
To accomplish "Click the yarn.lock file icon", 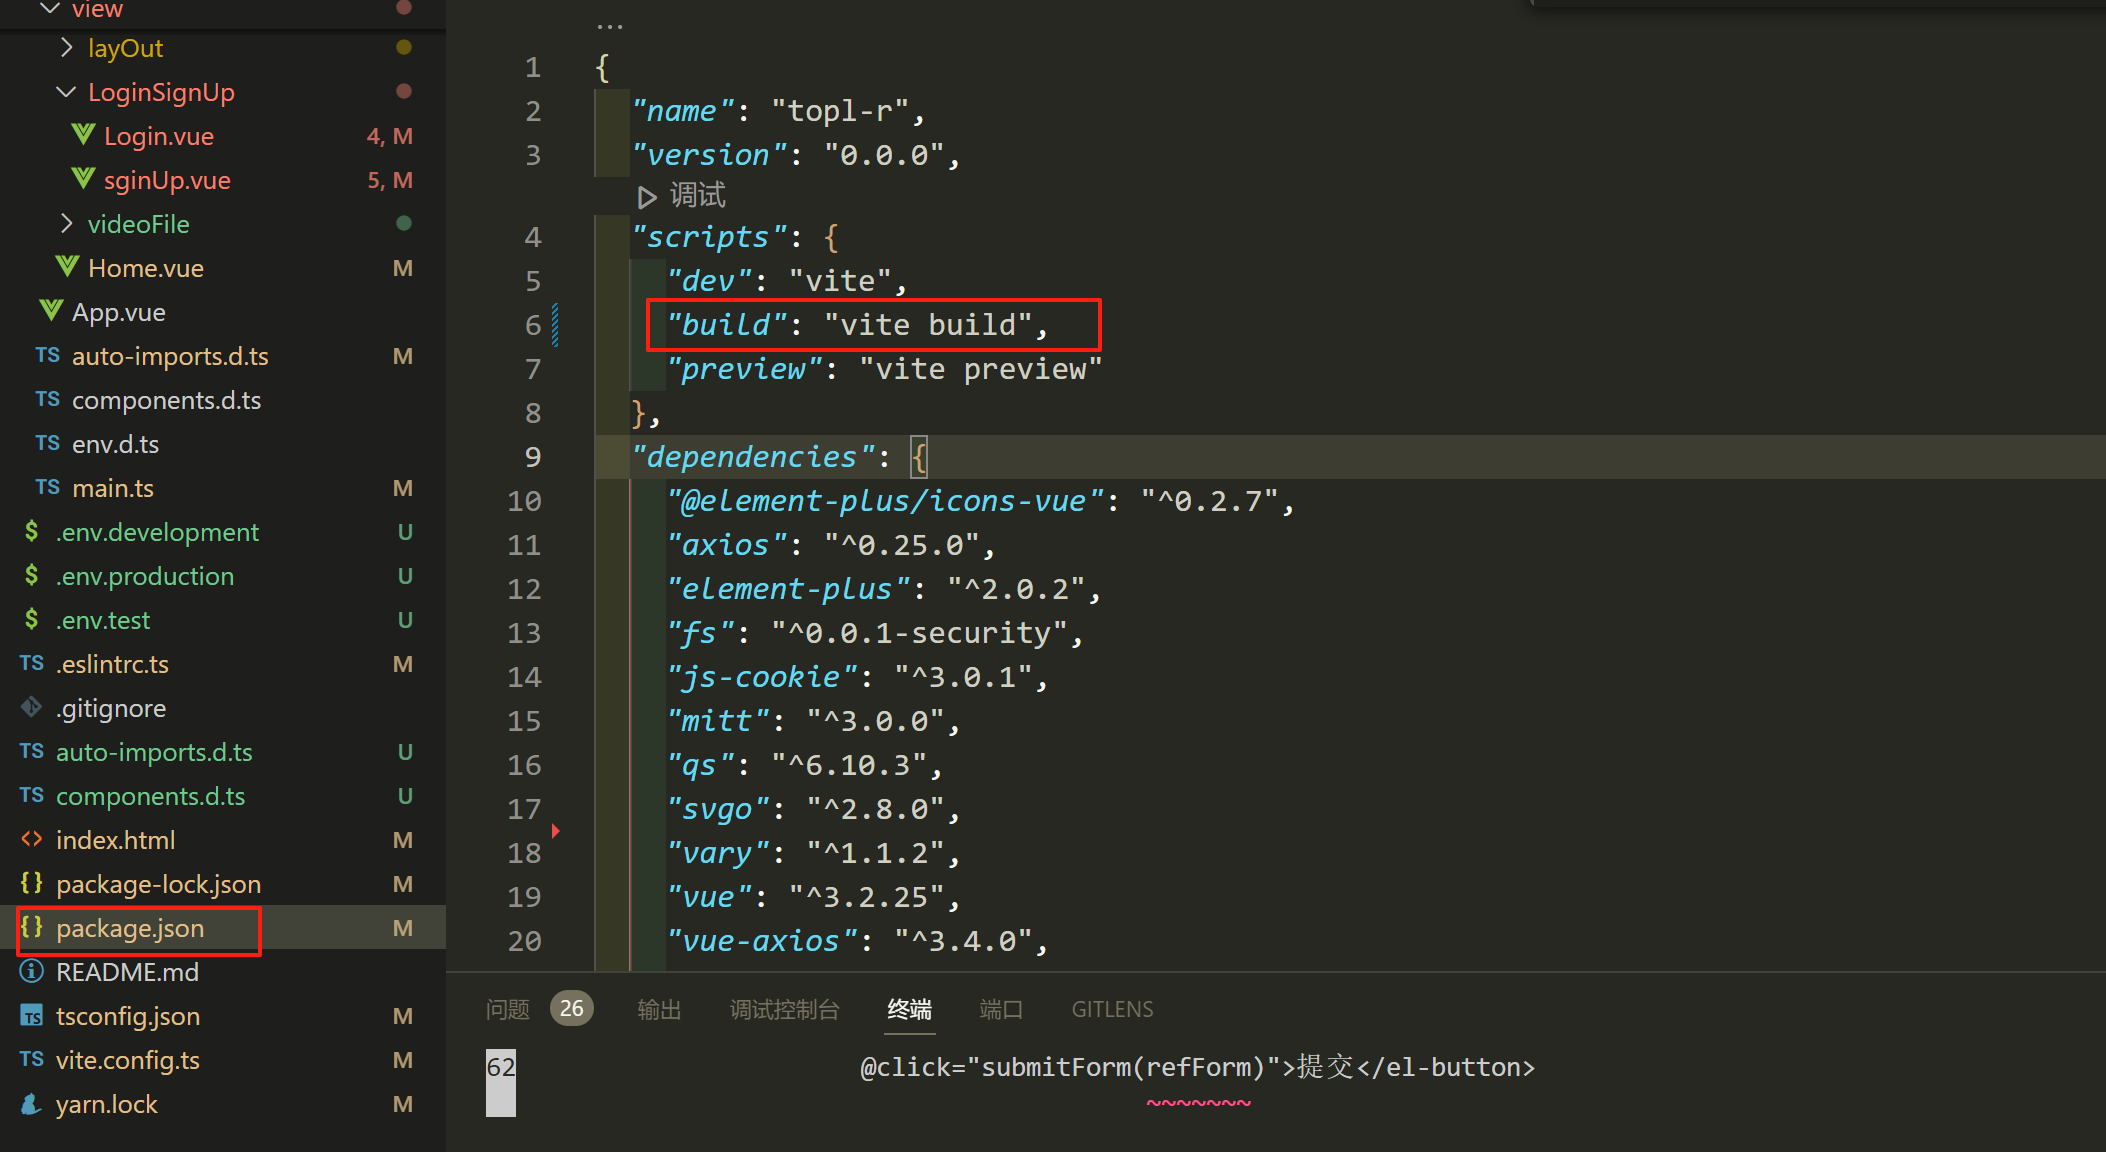I will coord(31,1104).
